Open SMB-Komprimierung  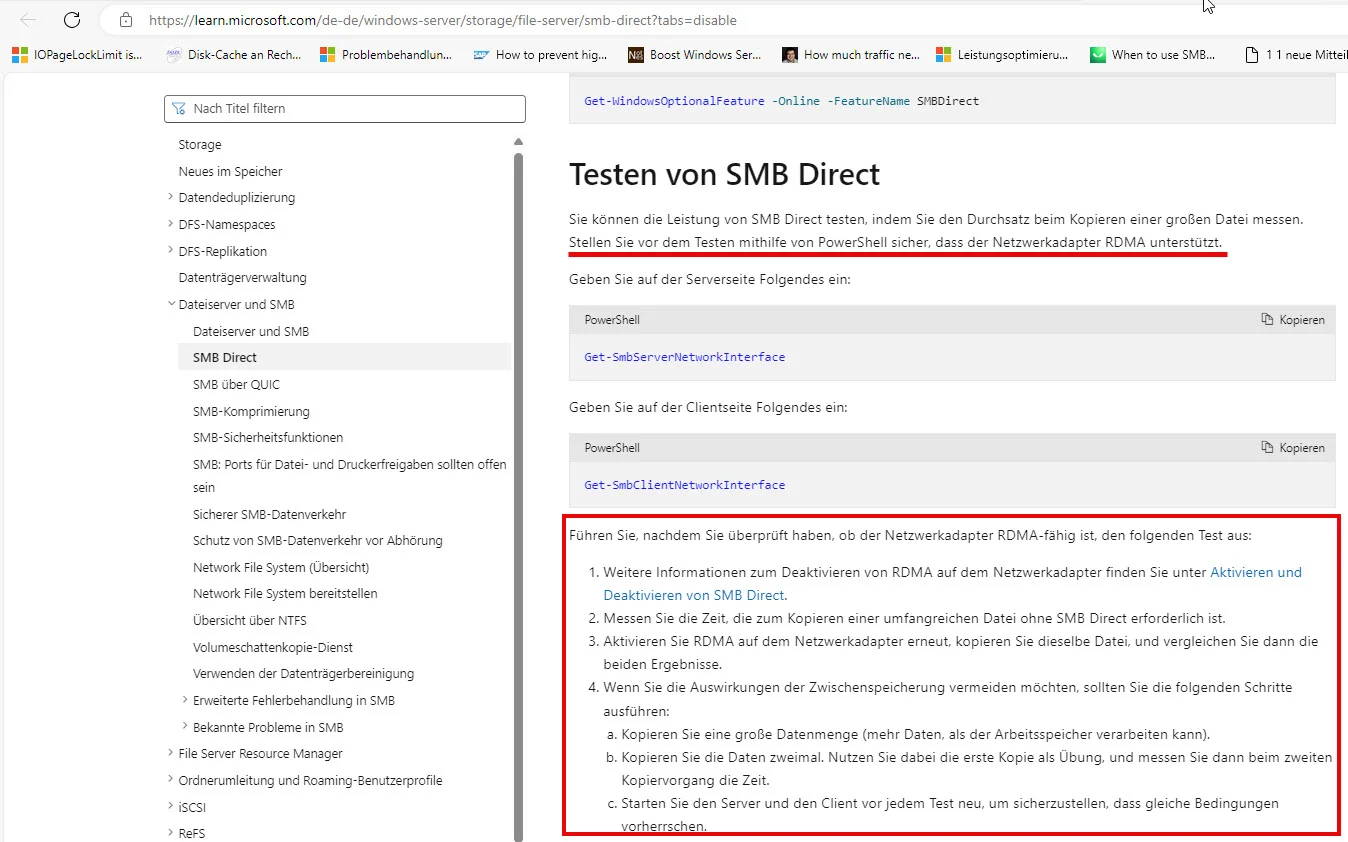pos(251,411)
